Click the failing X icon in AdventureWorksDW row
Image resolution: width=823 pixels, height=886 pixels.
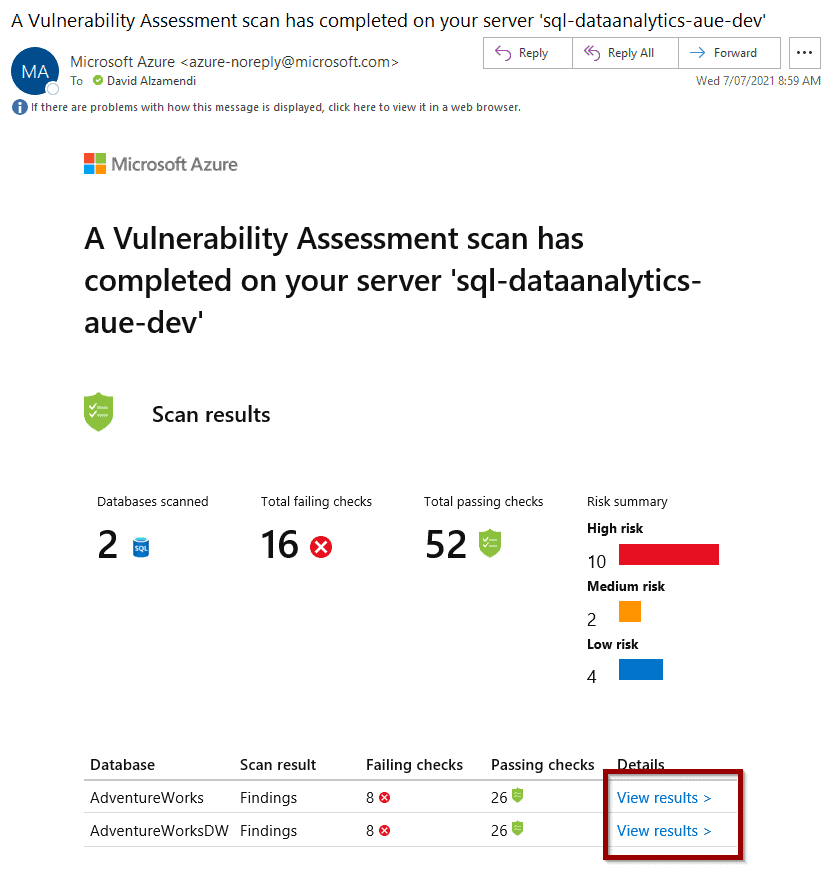point(385,831)
